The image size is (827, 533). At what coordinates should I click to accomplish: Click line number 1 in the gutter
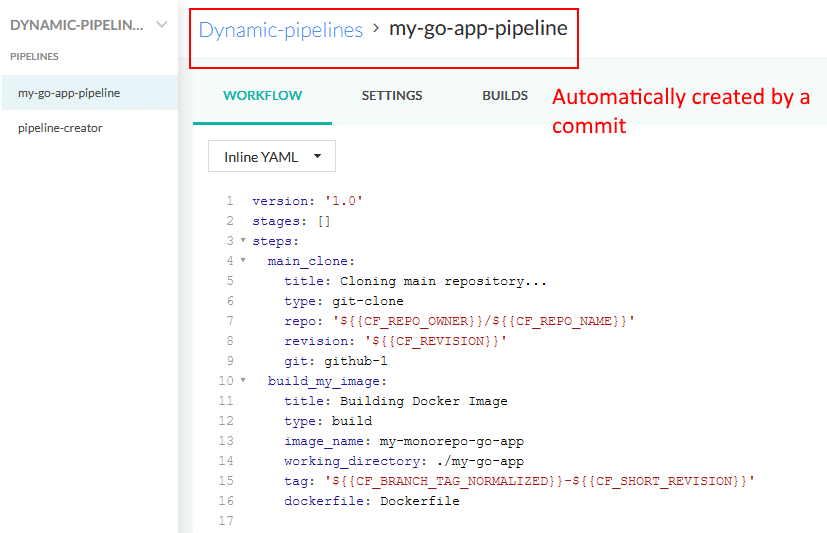229,201
